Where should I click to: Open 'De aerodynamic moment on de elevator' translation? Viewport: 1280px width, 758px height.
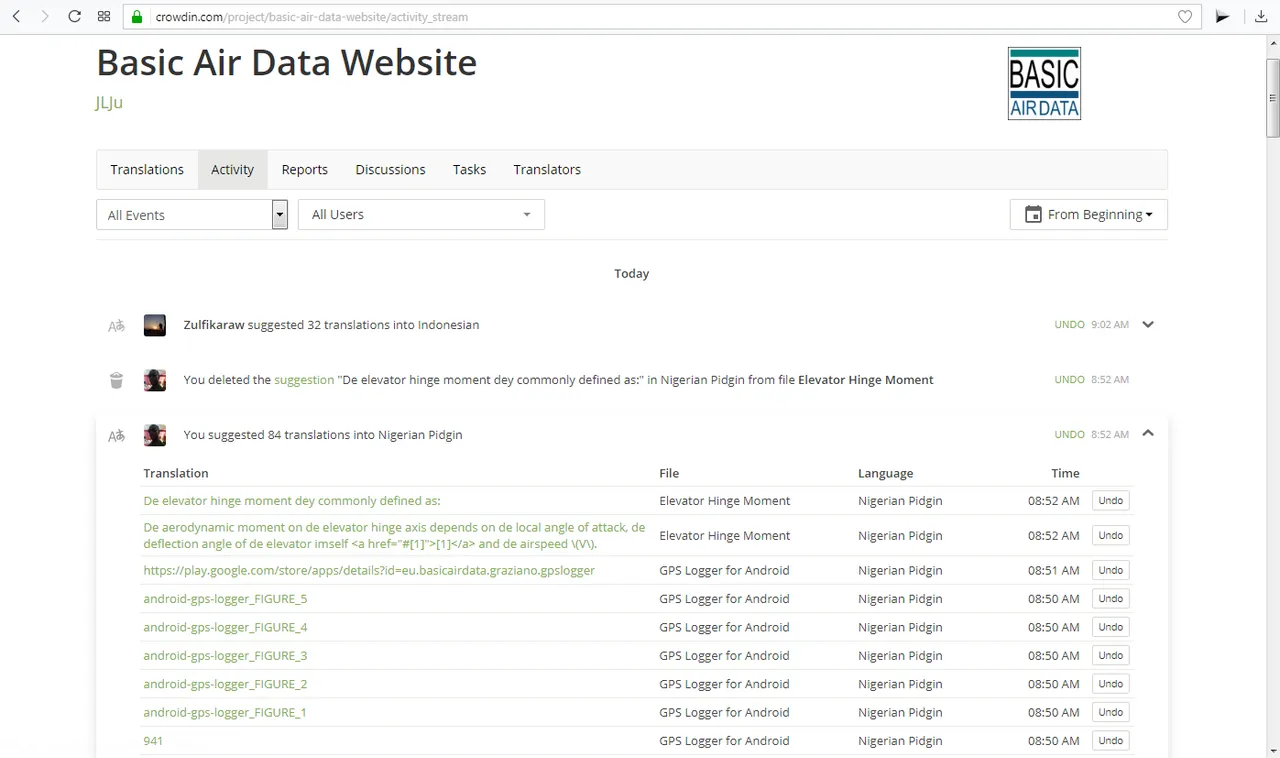coord(394,535)
